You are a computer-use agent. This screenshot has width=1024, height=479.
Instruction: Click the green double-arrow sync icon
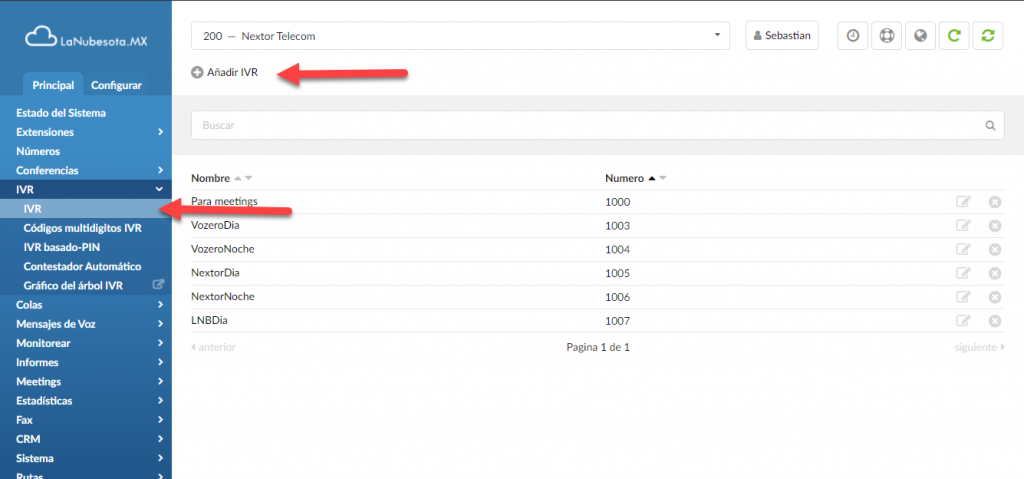(988, 36)
